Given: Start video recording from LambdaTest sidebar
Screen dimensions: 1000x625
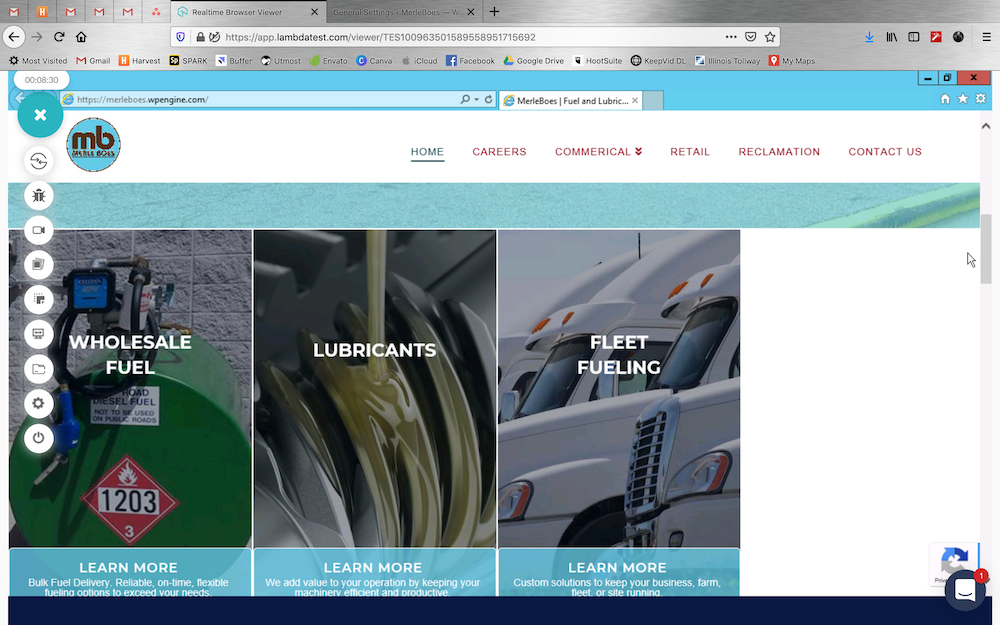Looking at the screenshot, I should pyautogui.click(x=38, y=230).
